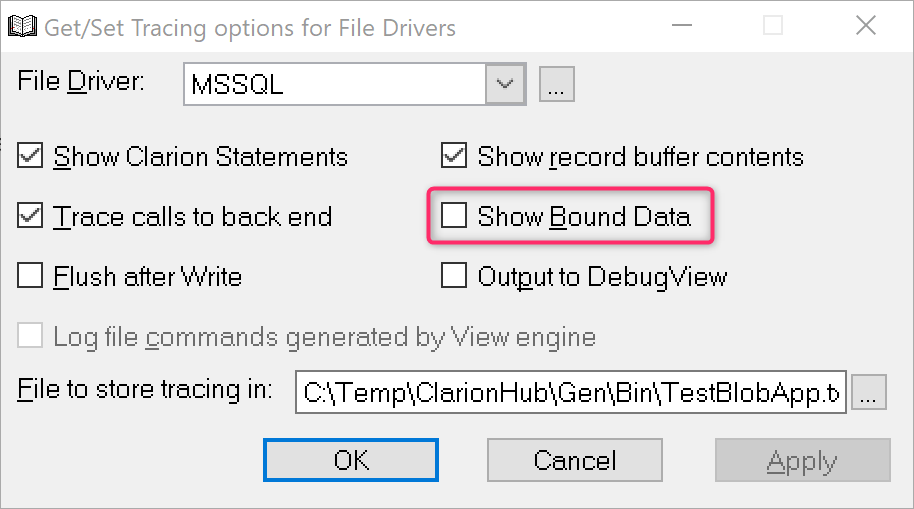The height and width of the screenshot is (509, 914).
Task: Turn on Output to DebugView
Action: [x=455, y=275]
